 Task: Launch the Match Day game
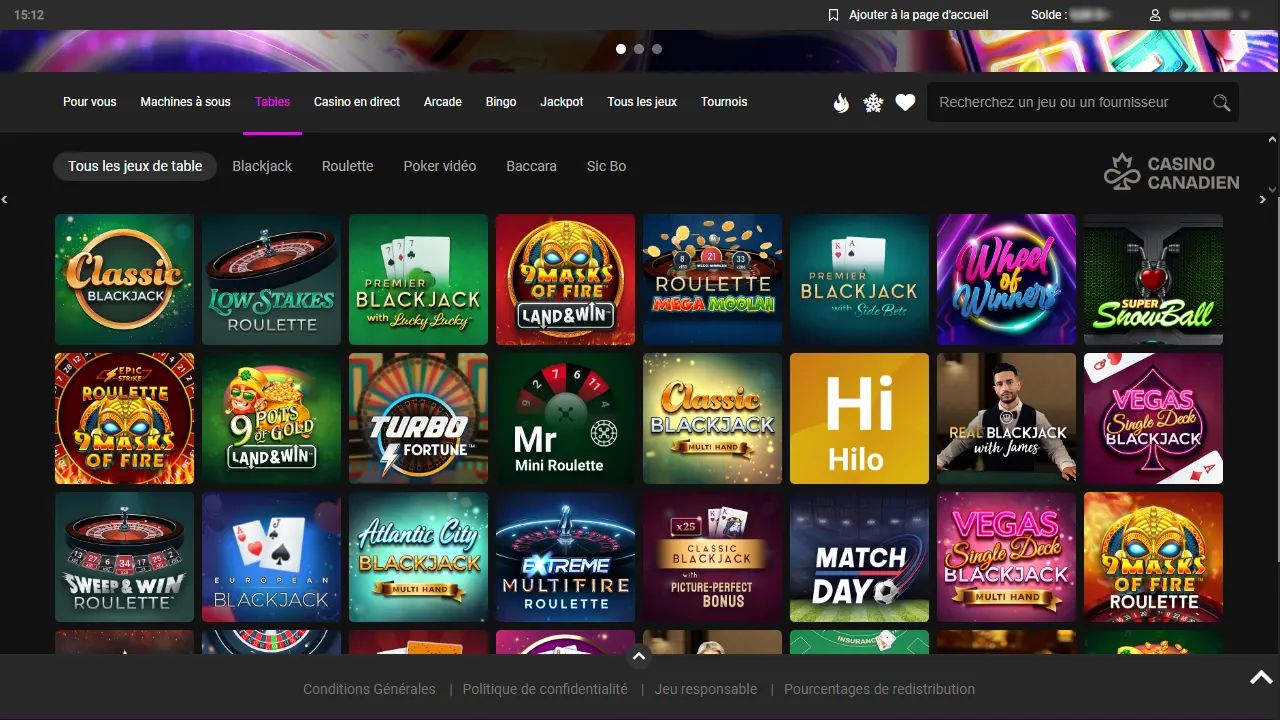pyautogui.click(x=859, y=557)
